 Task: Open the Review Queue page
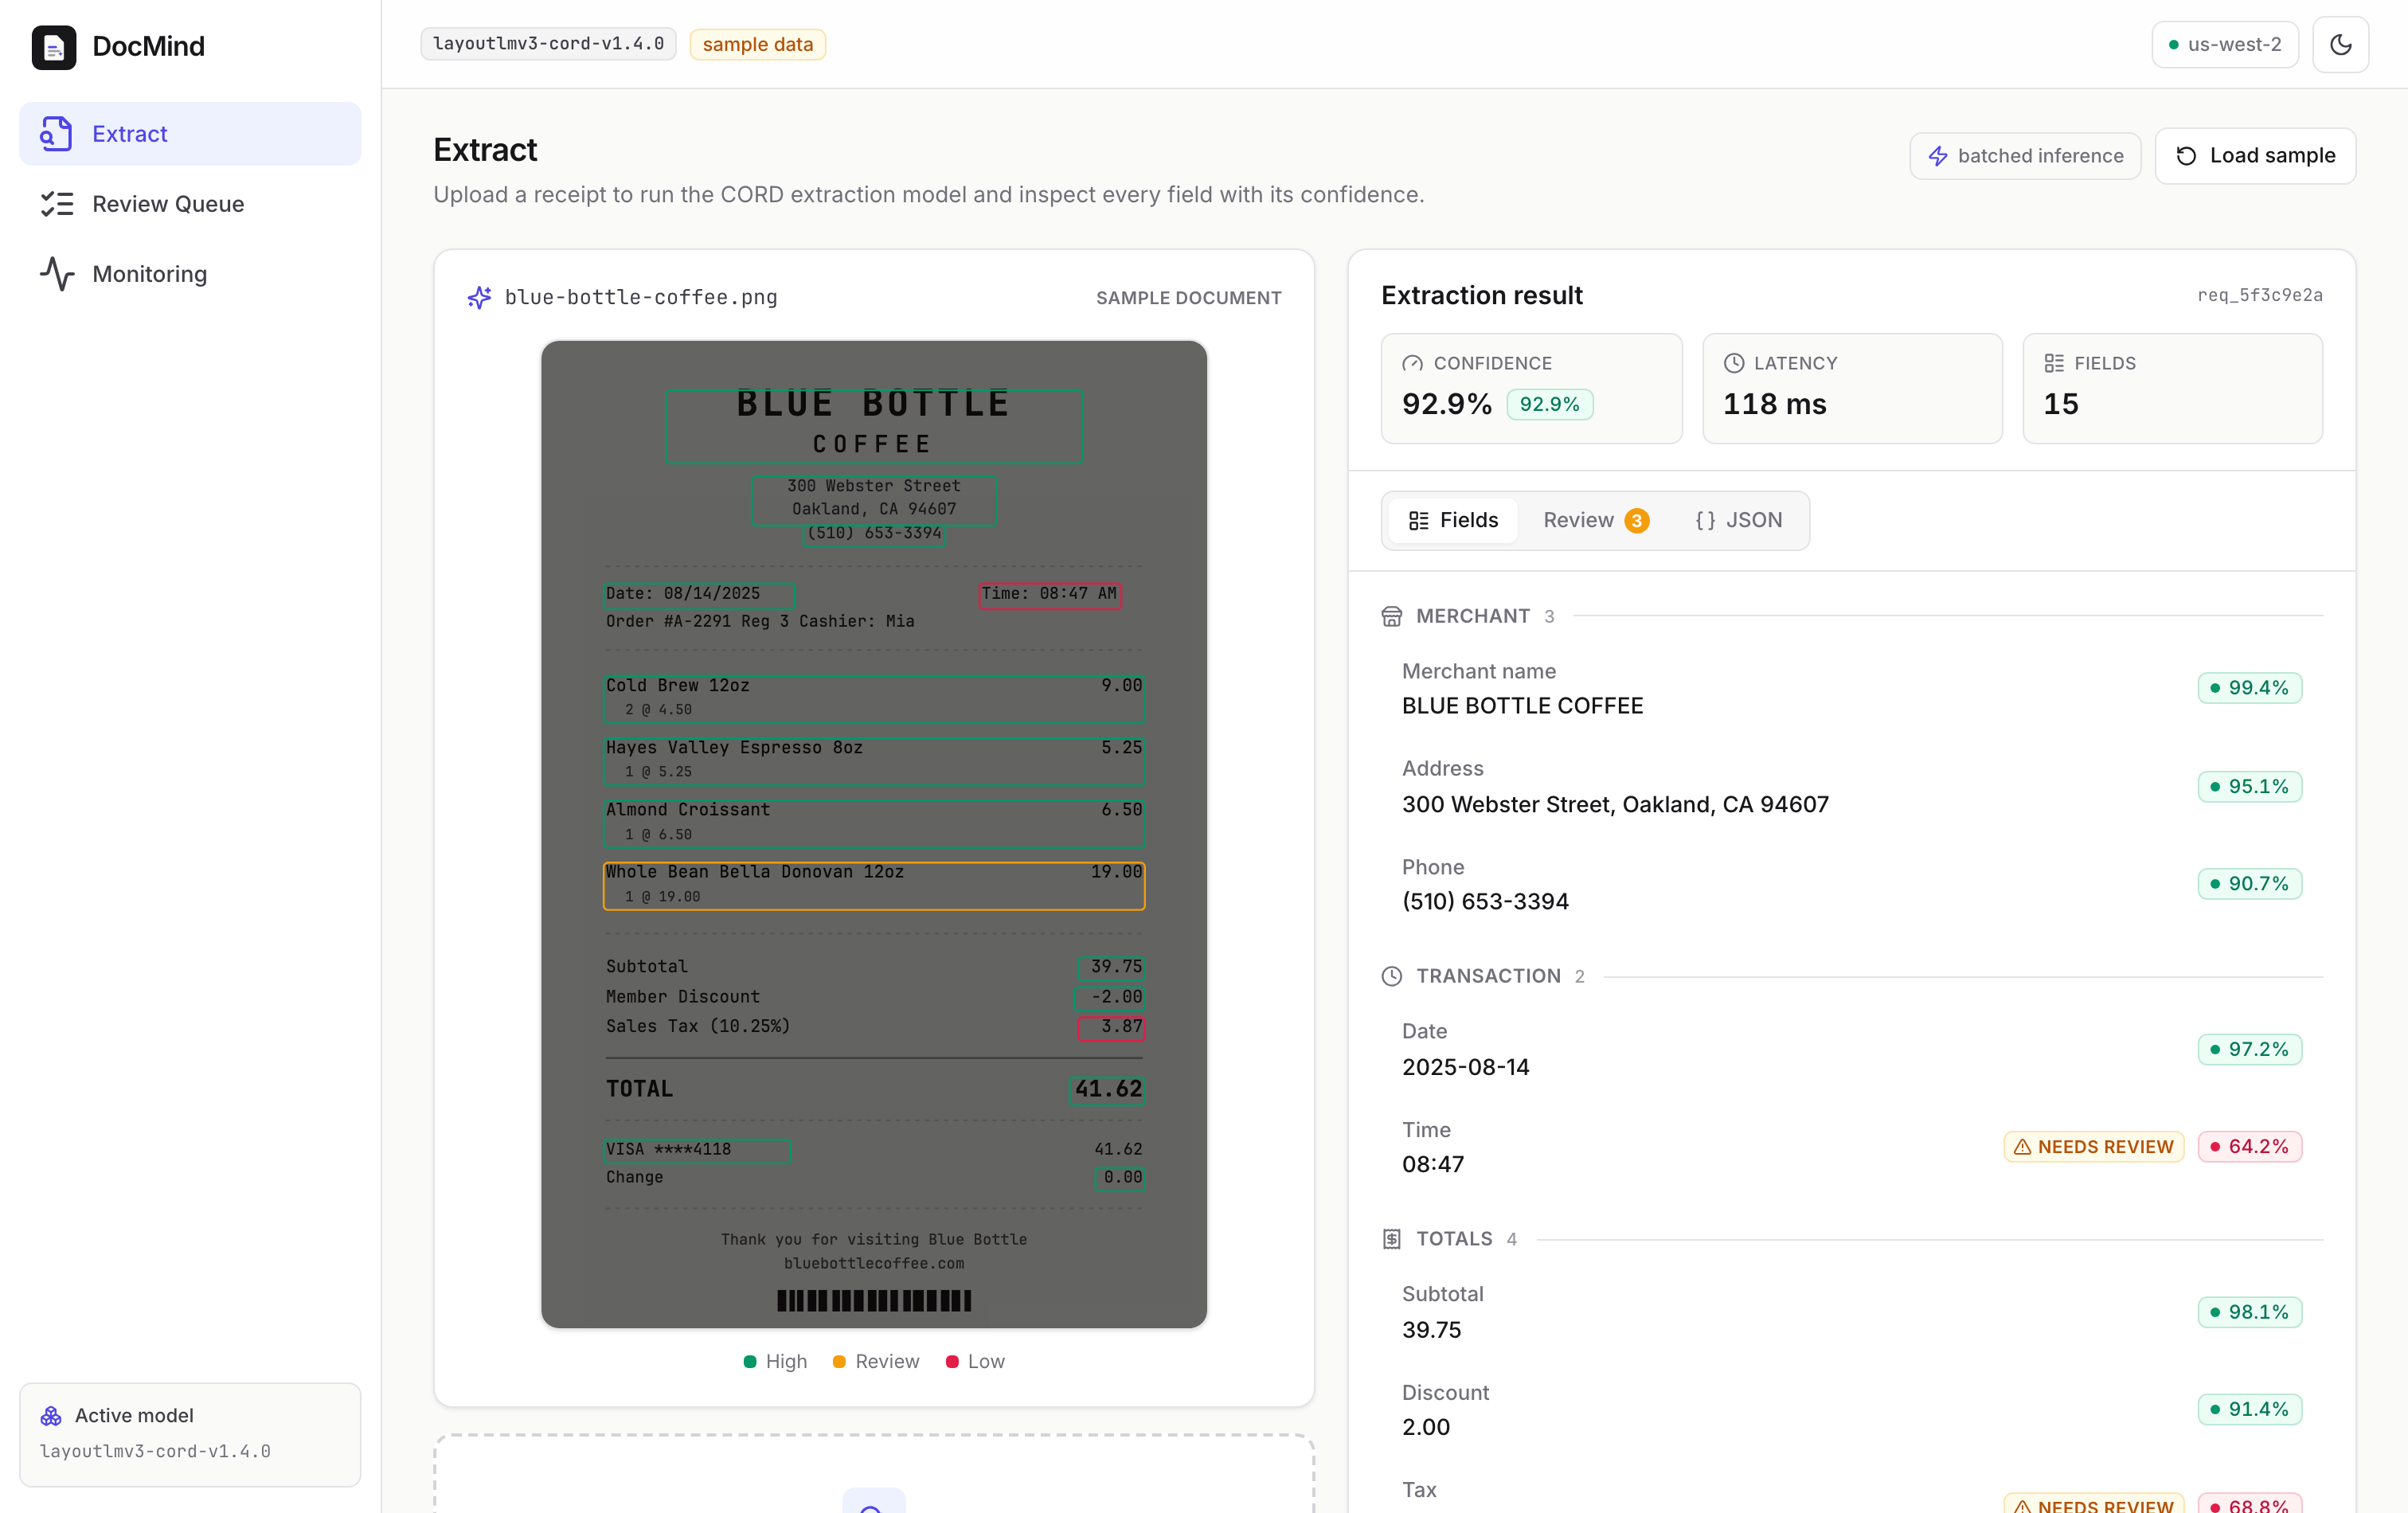190,203
